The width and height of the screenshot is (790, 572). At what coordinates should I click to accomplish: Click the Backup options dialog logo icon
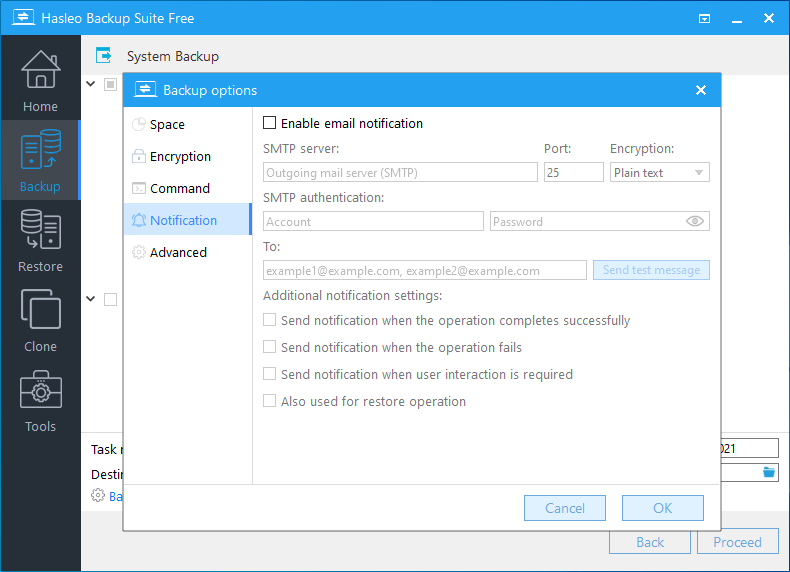145,90
